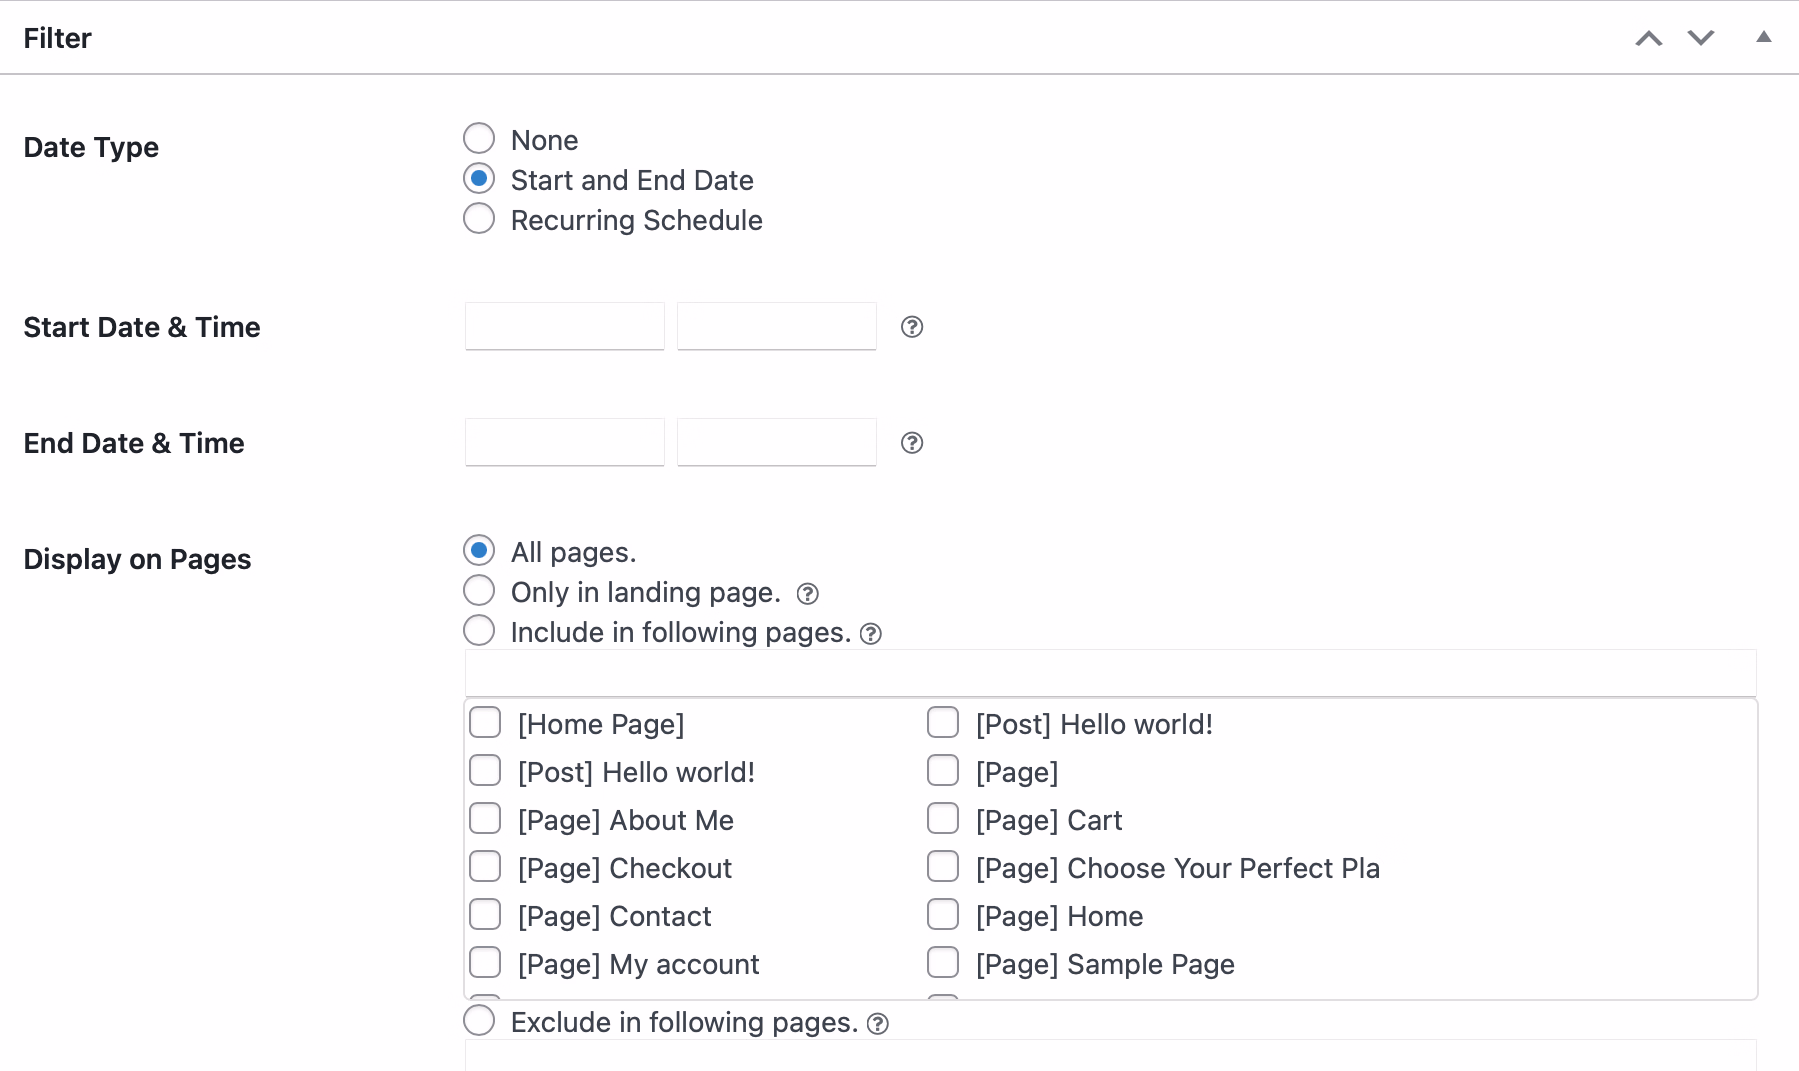
Task: Choose "Include in following pages" option
Action: coord(479,630)
